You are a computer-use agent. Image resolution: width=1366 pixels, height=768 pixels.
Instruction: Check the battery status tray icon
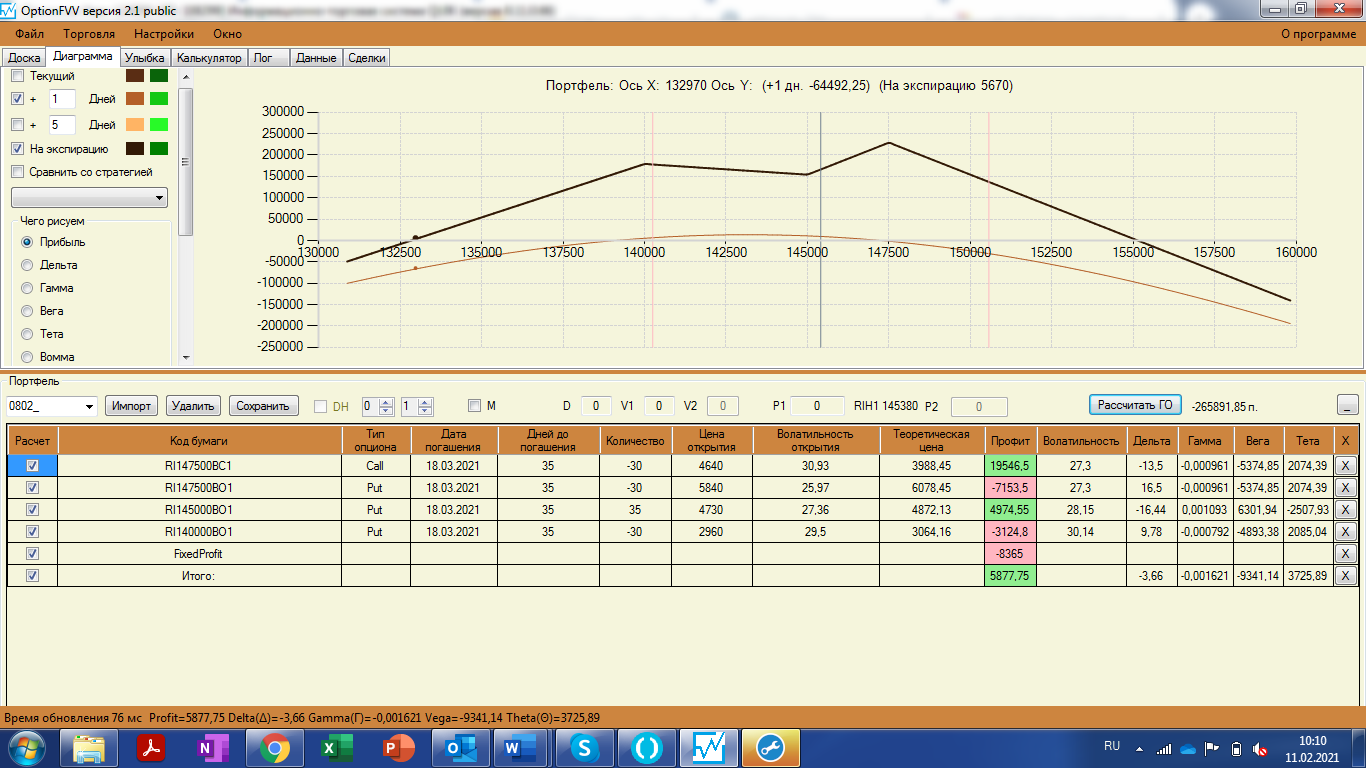(x=1236, y=748)
